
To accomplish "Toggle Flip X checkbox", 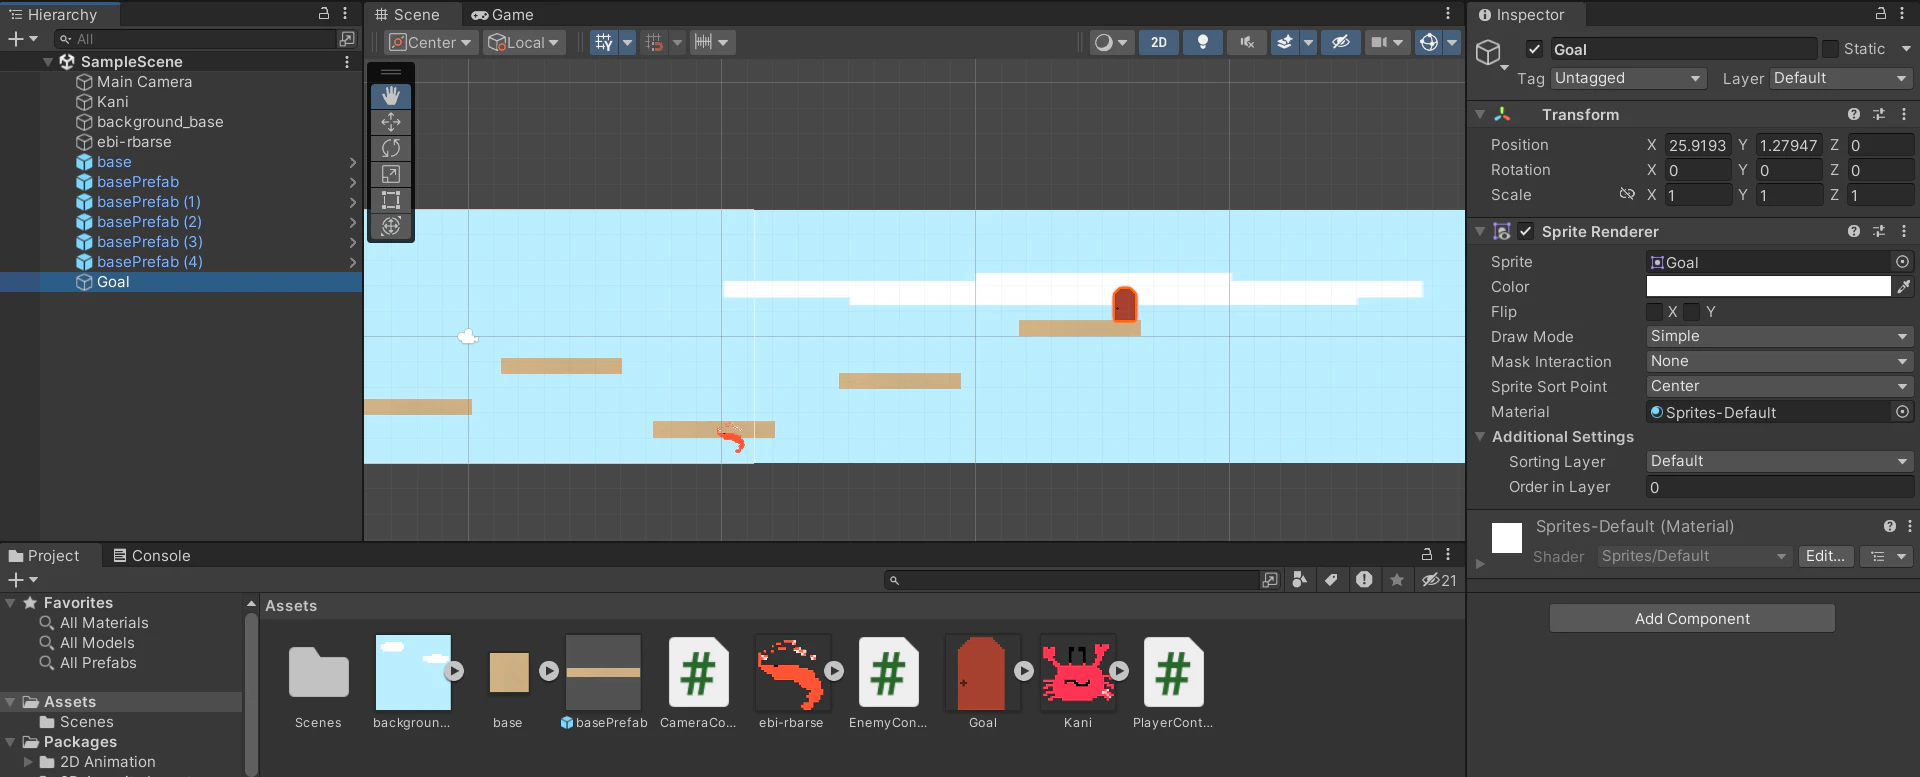I will pyautogui.click(x=1655, y=312).
